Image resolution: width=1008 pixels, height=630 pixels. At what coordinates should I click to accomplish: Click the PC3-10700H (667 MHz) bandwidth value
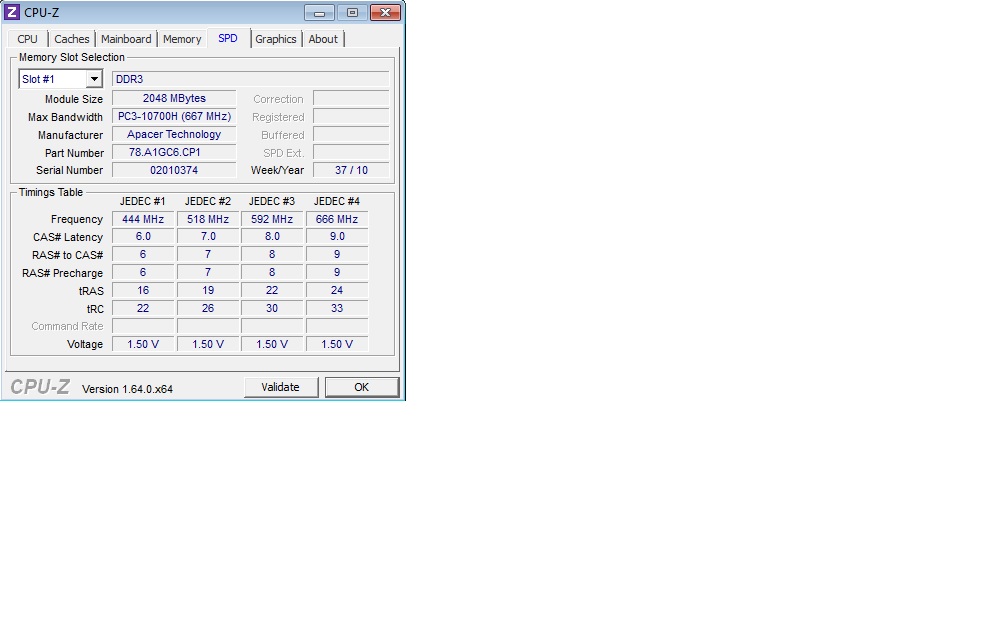tap(174, 116)
